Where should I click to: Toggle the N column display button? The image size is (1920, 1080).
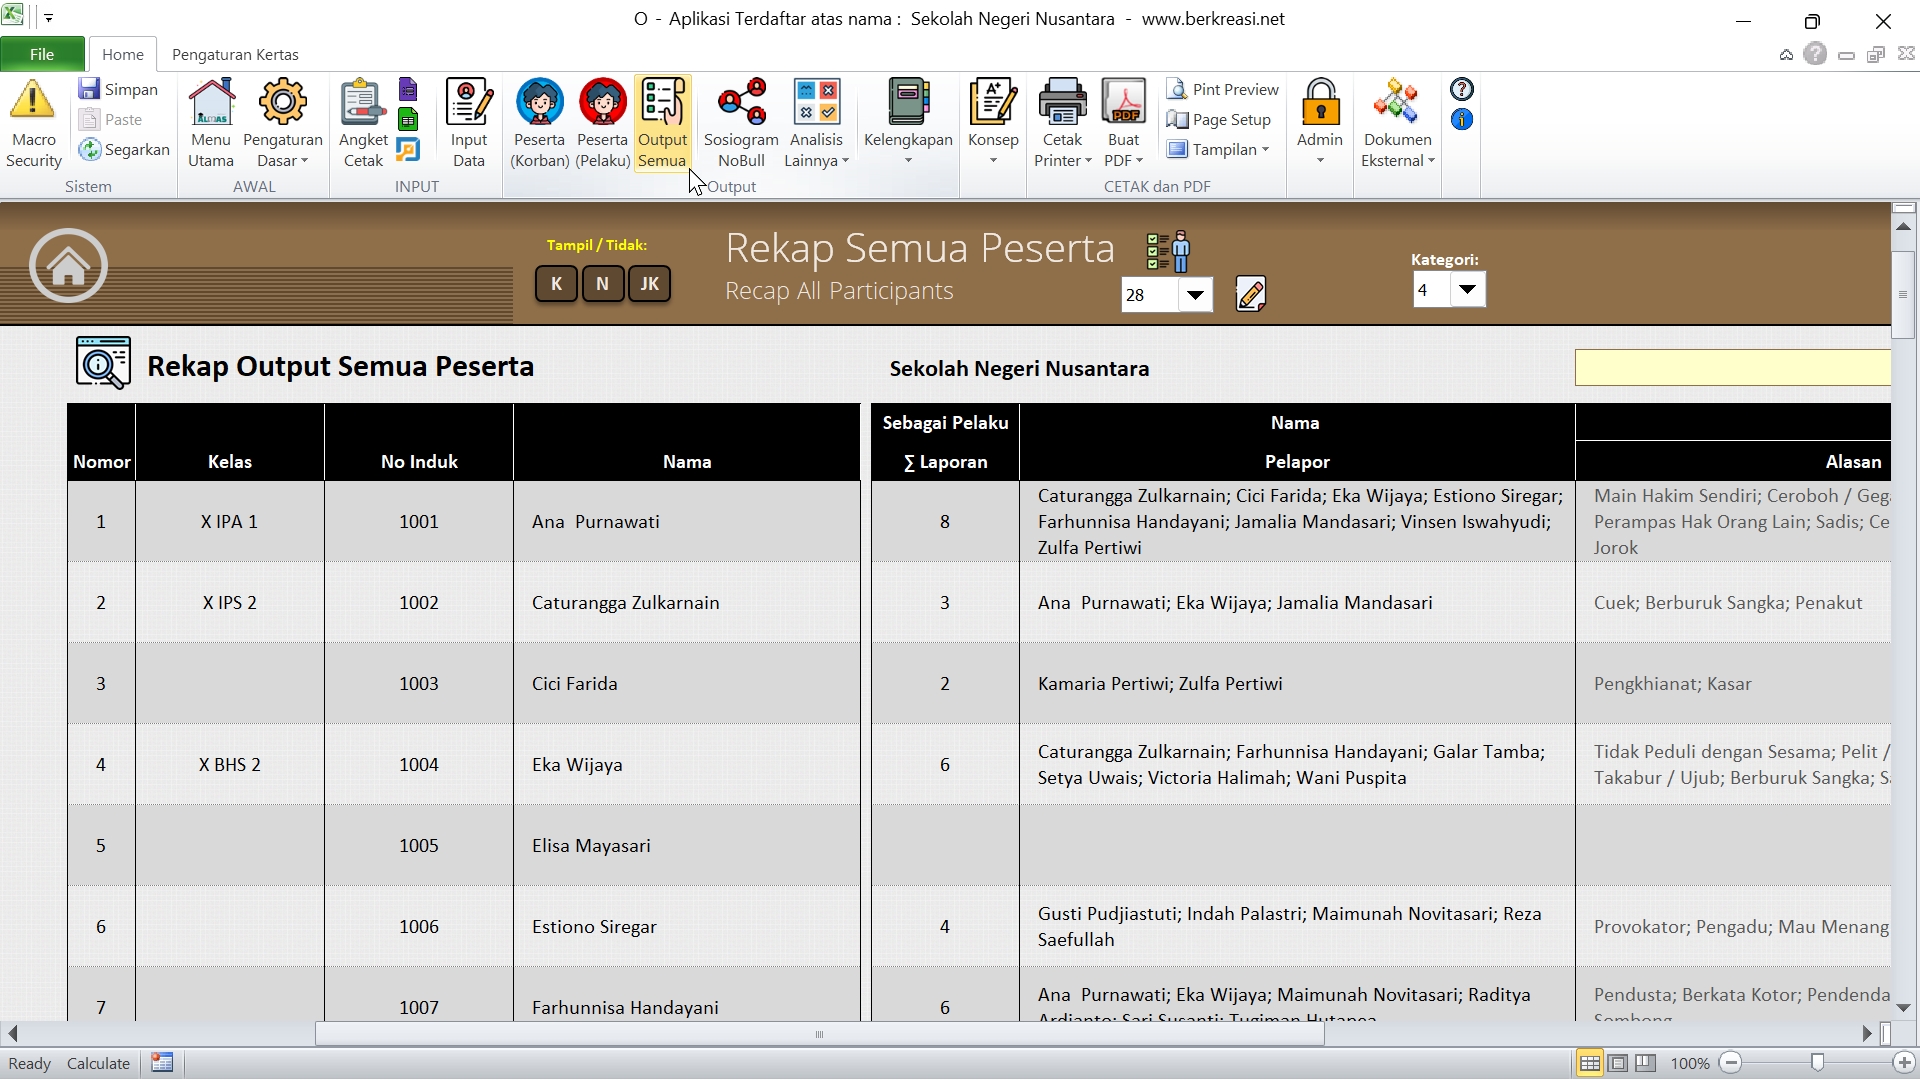[602, 284]
